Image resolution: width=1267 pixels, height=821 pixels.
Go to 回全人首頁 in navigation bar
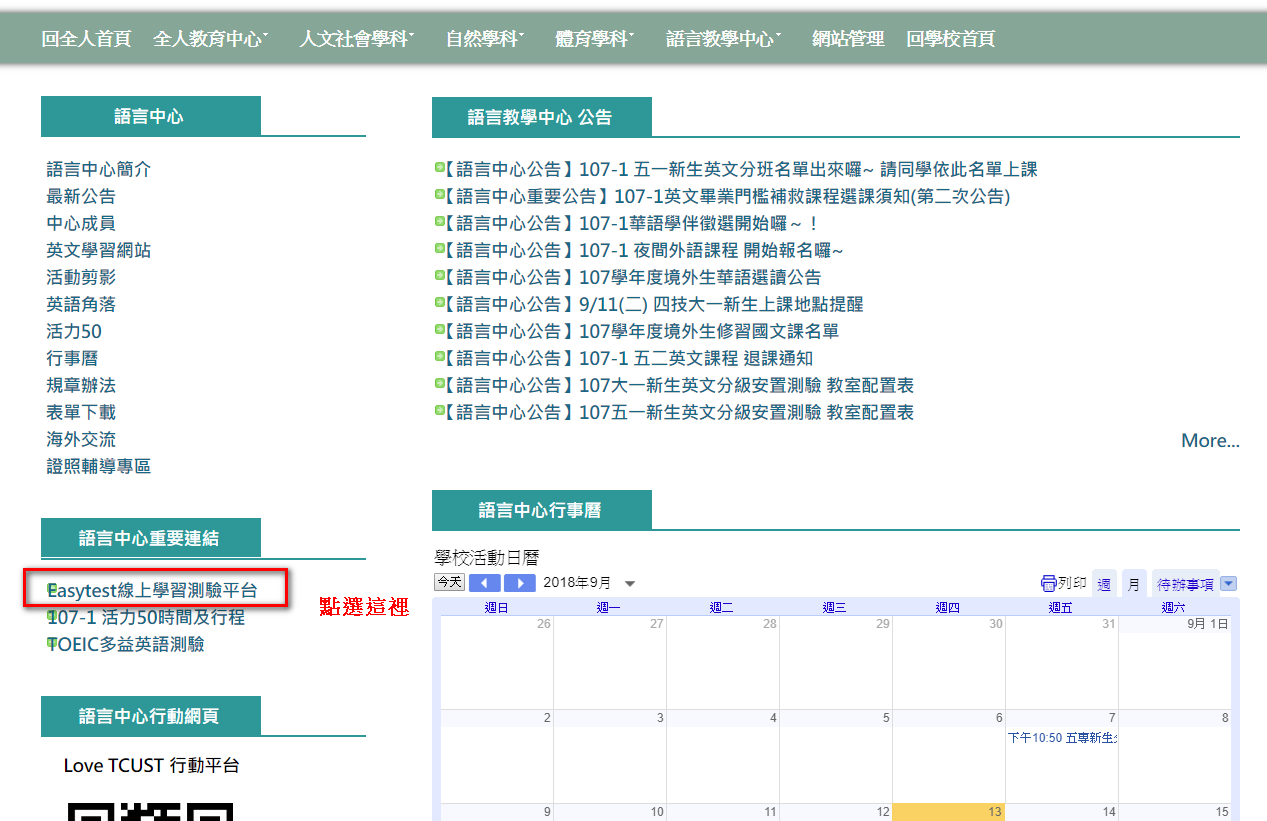coord(86,39)
